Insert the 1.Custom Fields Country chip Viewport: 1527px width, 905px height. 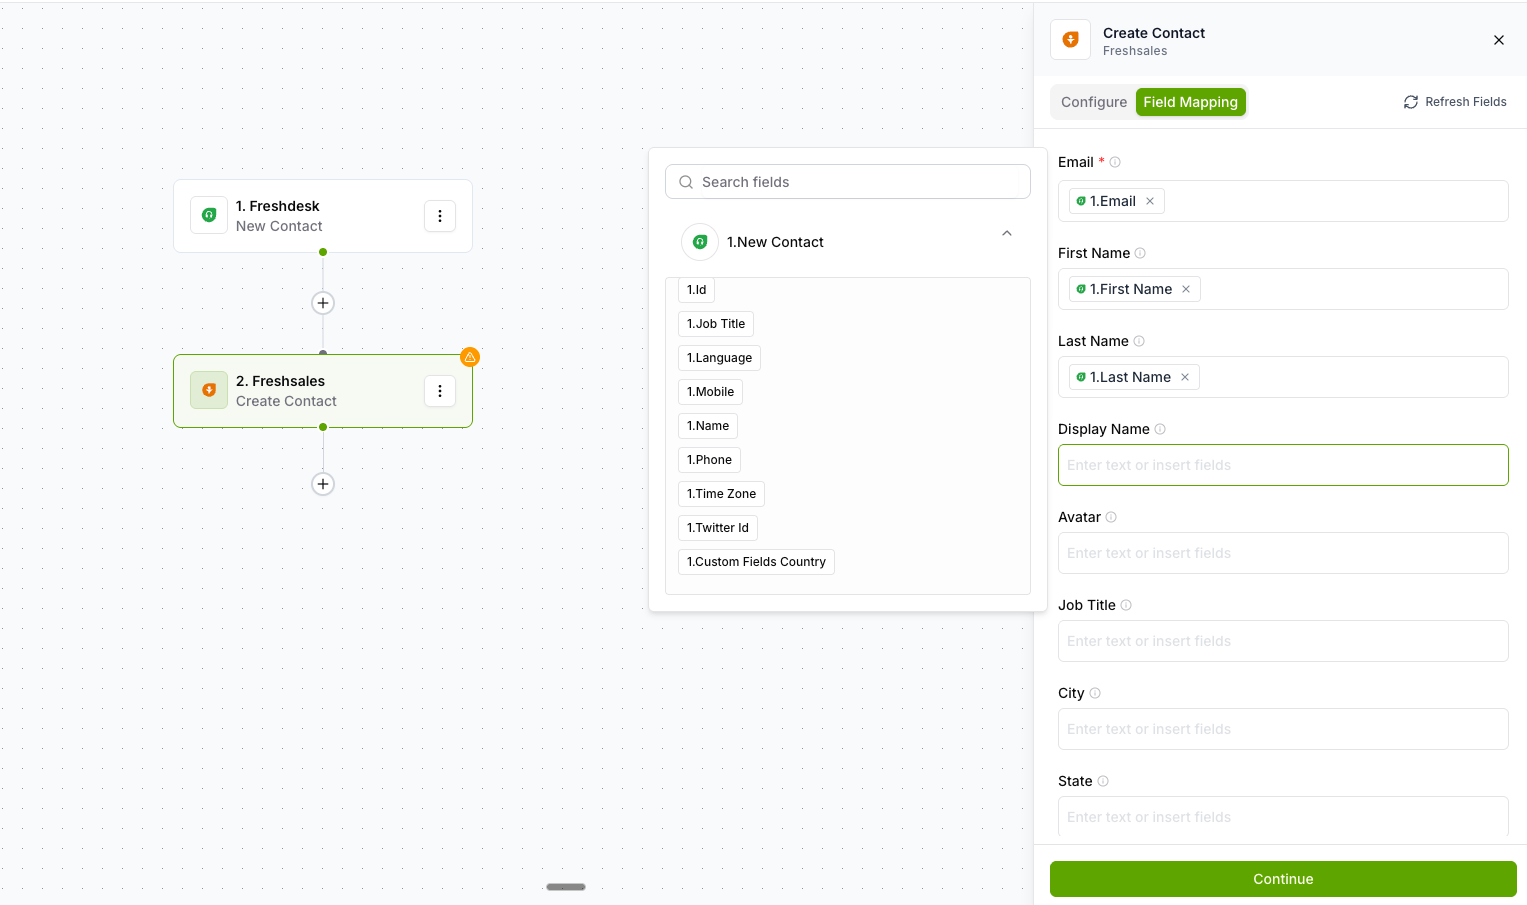756,562
